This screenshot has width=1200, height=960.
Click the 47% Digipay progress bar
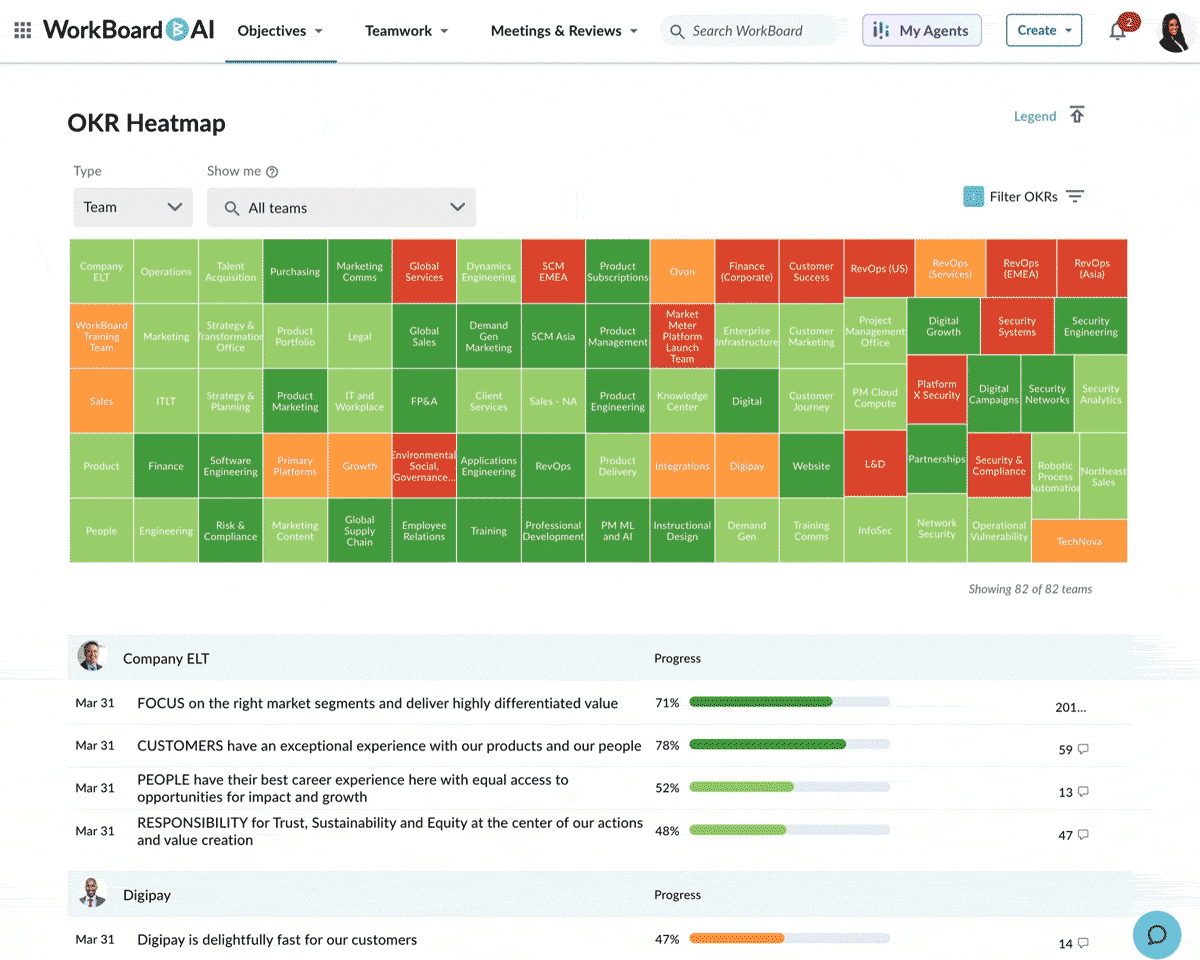[x=790, y=938]
